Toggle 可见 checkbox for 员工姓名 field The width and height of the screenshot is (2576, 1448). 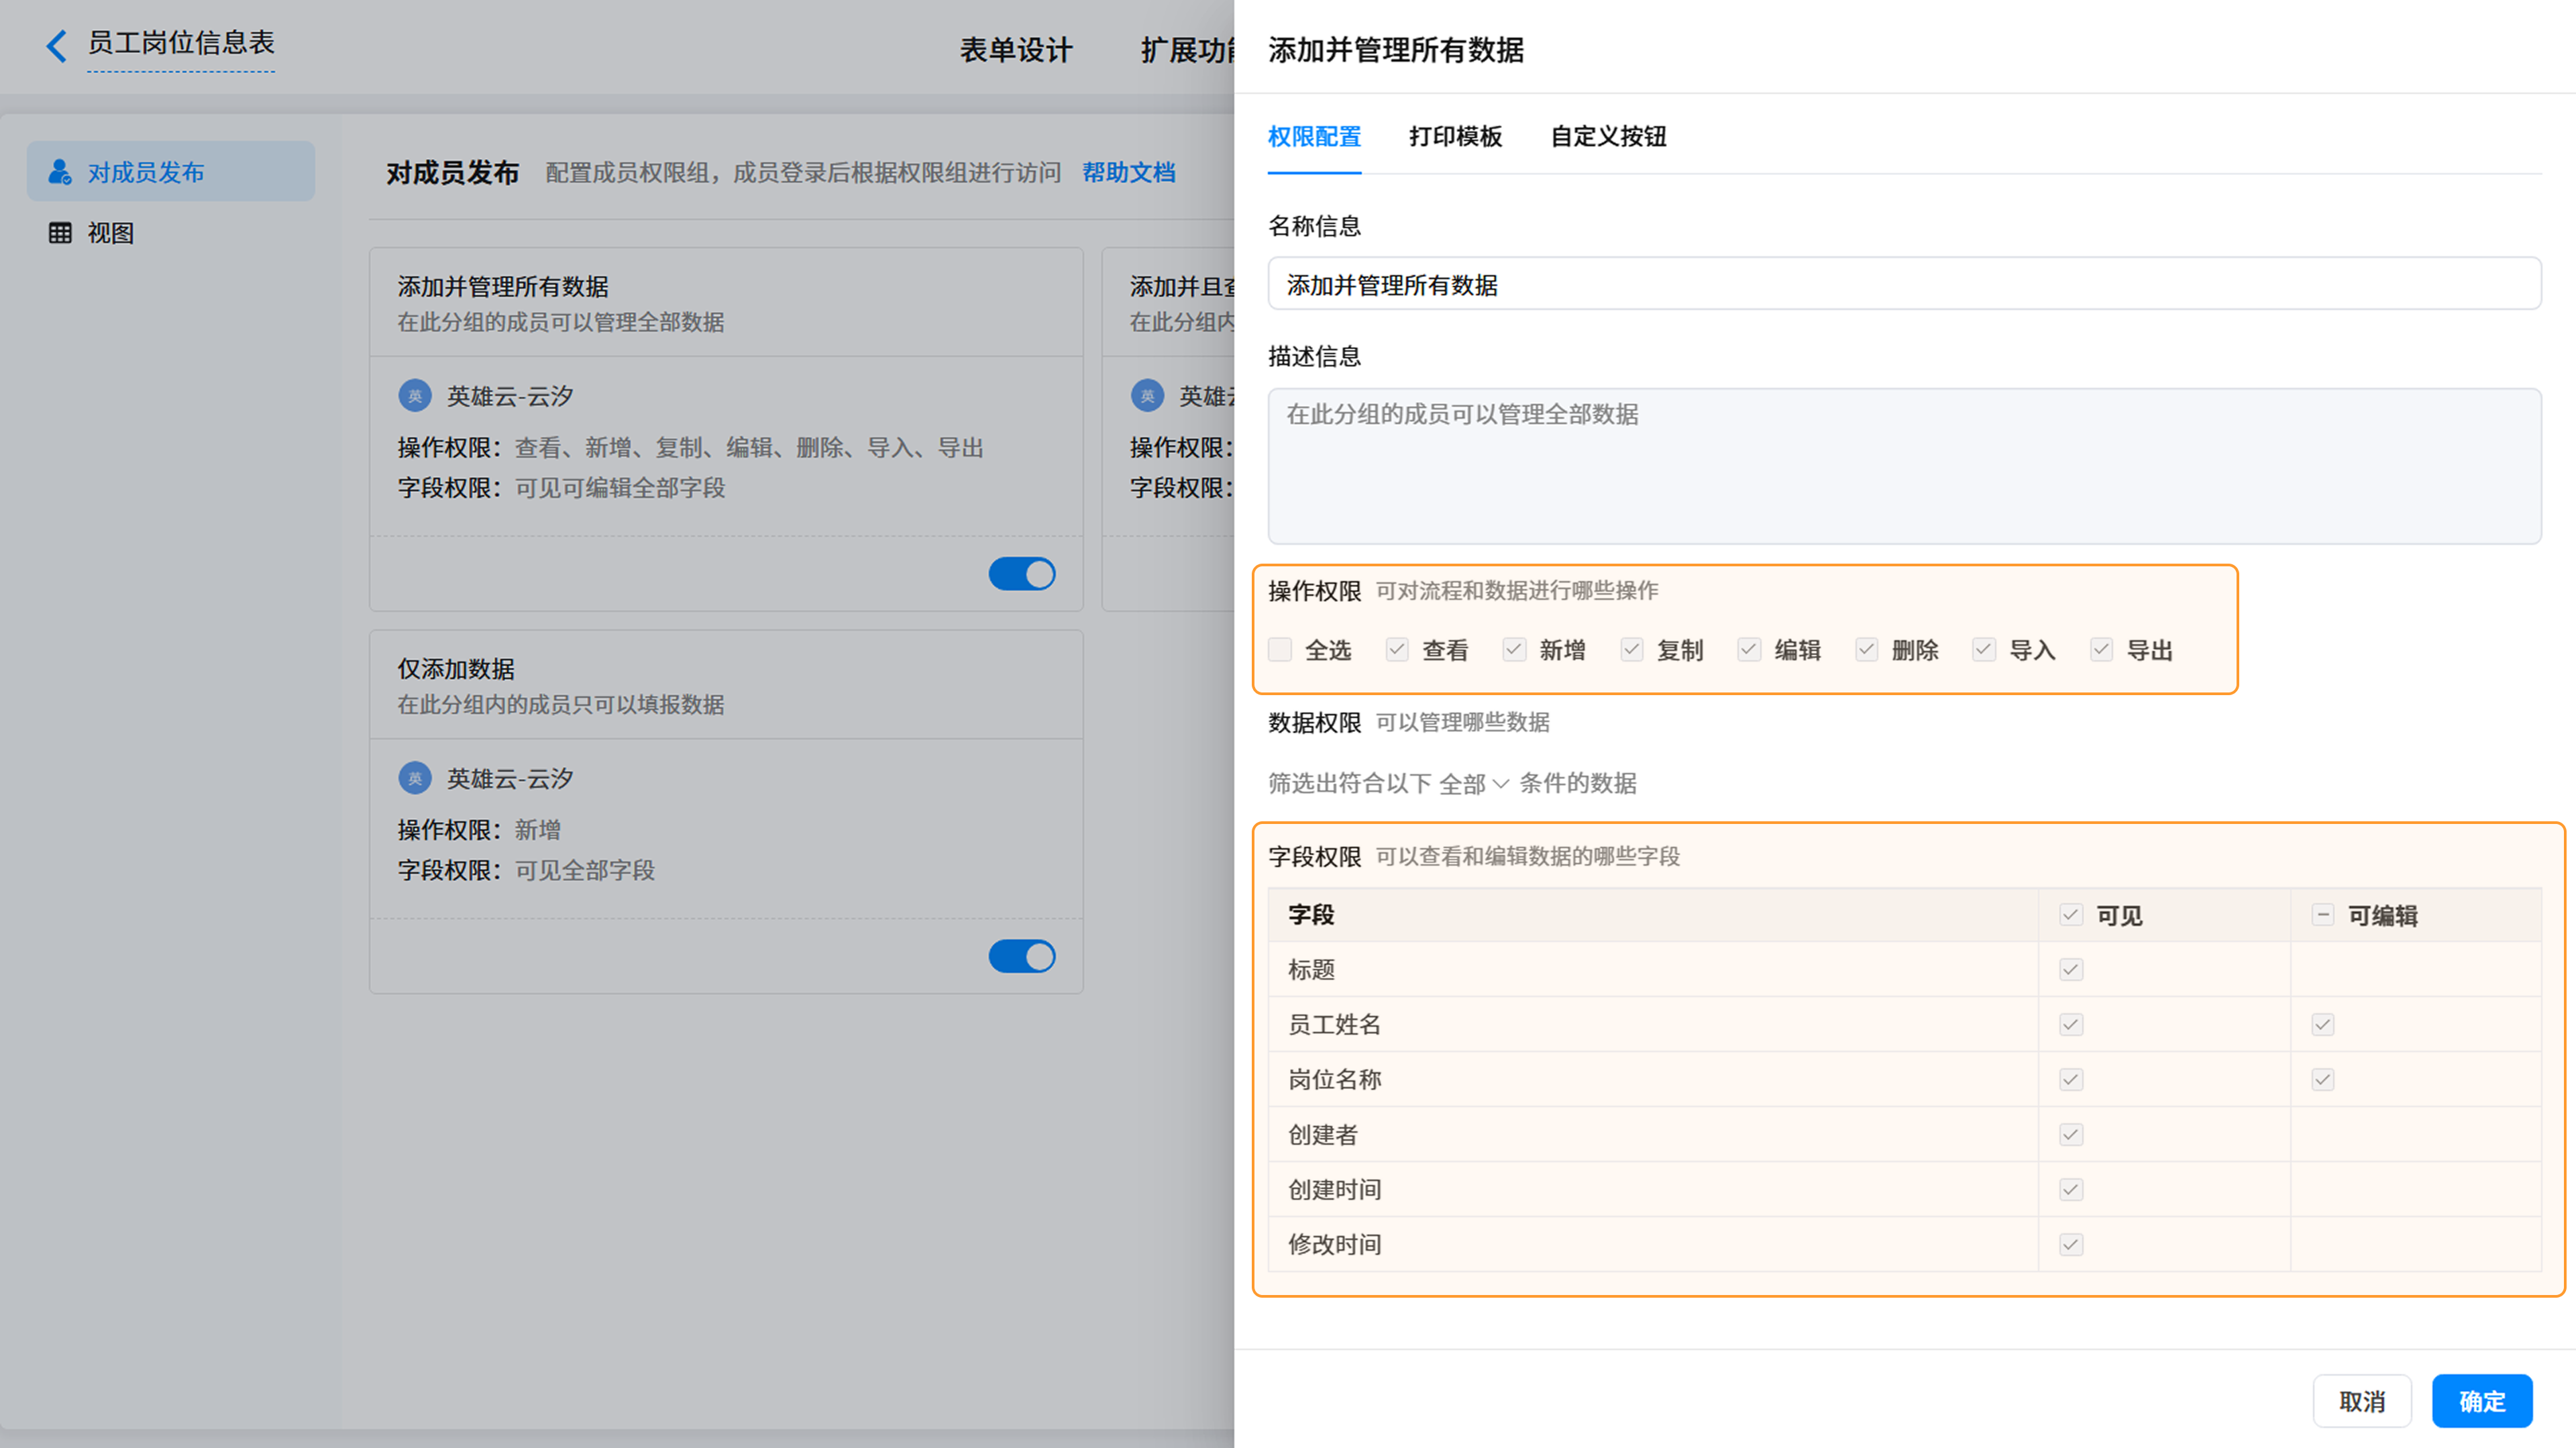point(2071,1025)
